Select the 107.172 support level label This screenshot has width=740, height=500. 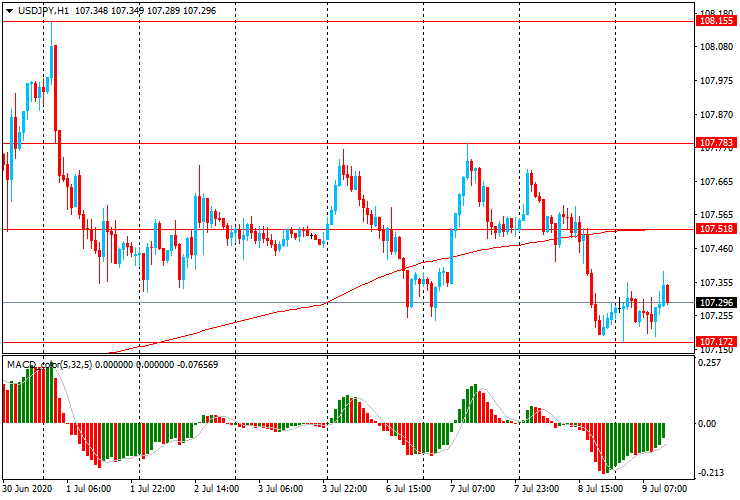point(716,343)
